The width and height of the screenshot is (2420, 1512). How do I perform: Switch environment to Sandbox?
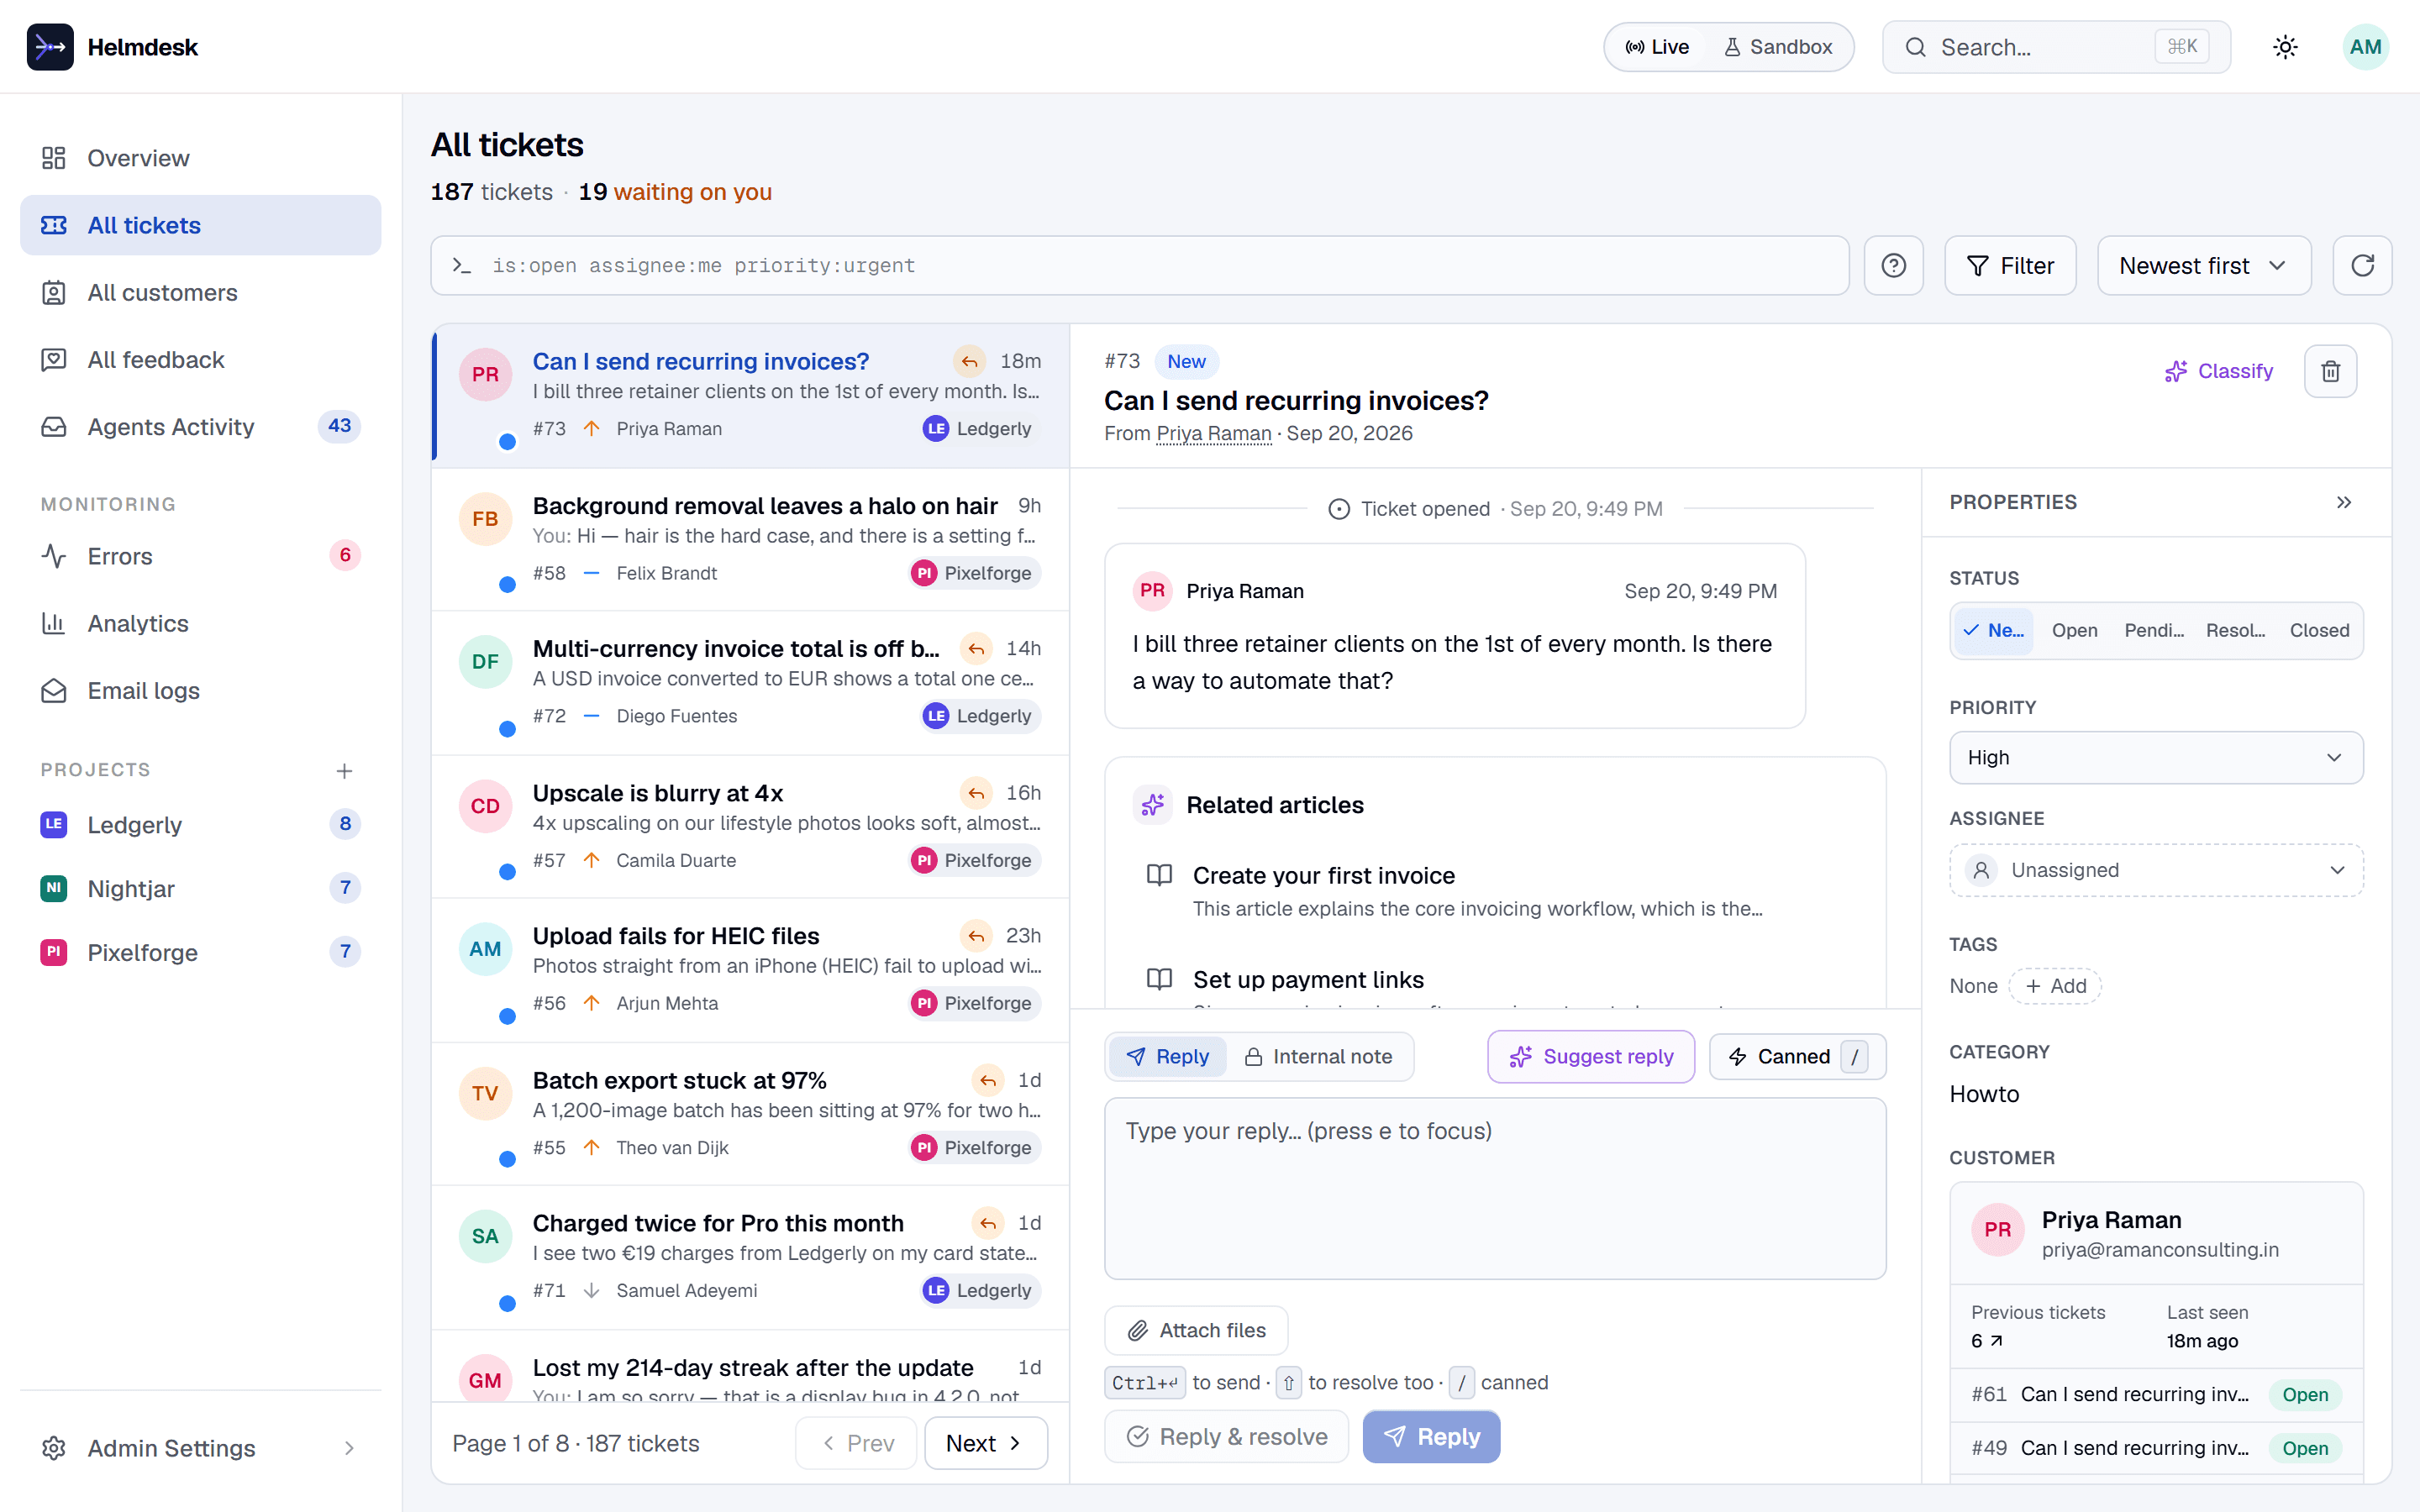(1778, 47)
